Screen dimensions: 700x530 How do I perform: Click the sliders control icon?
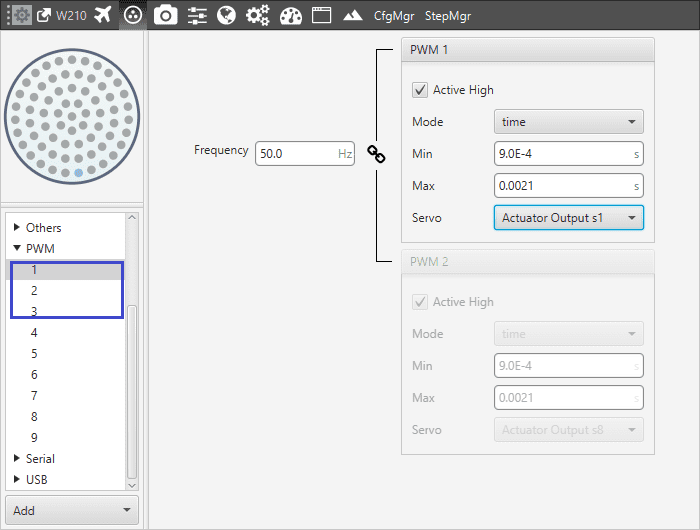[197, 16]
